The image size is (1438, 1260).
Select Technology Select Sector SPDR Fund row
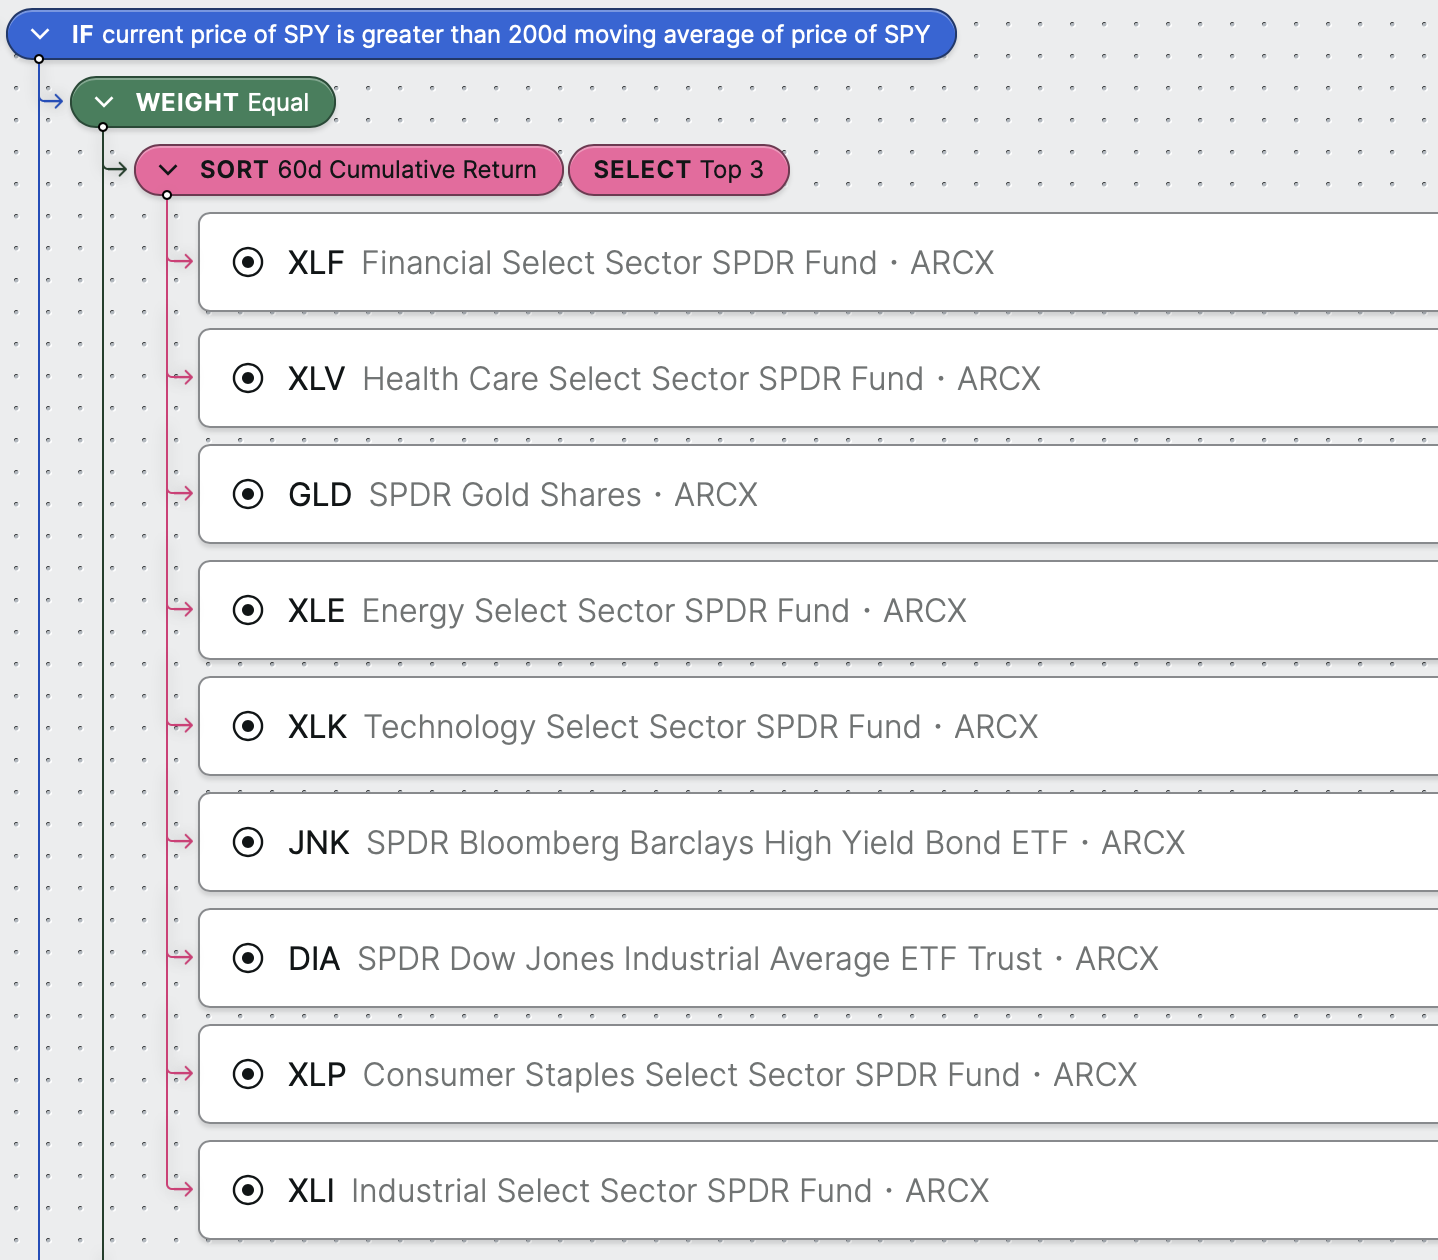pyautogui.click(x=819, y=727)
